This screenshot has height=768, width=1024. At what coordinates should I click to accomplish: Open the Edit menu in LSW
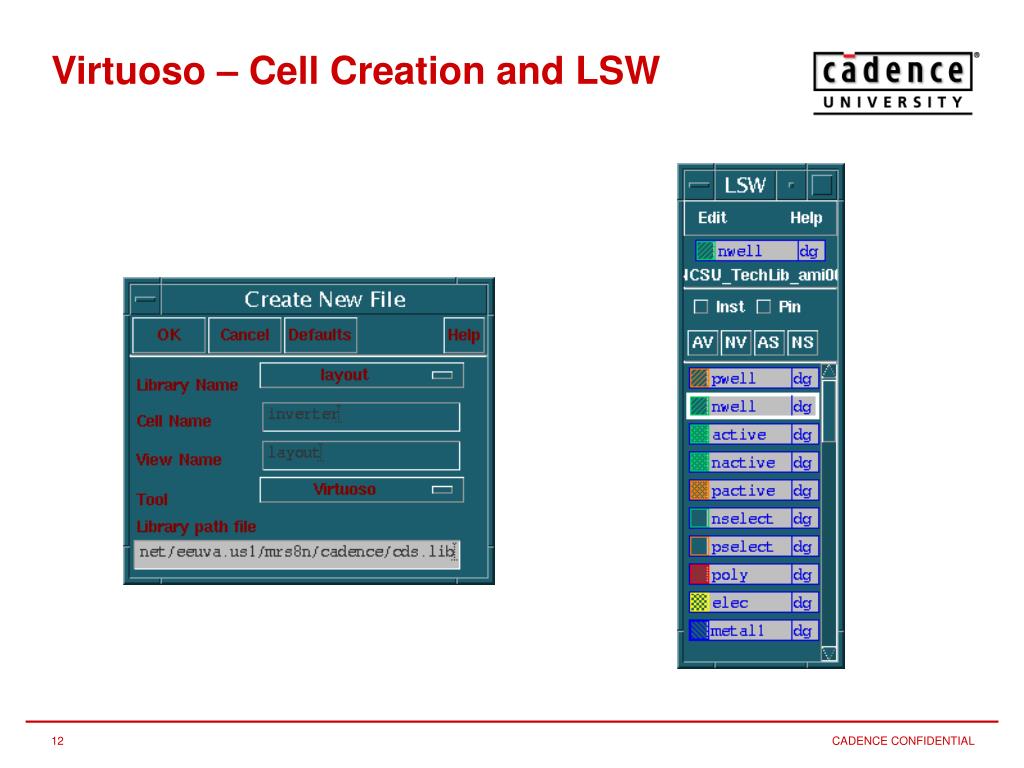point(712,218)
